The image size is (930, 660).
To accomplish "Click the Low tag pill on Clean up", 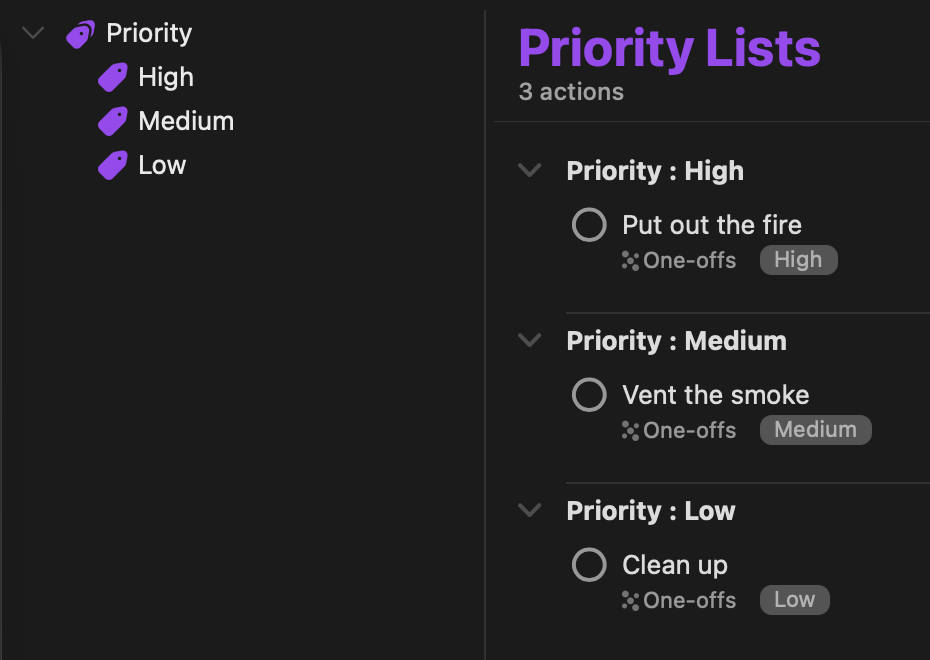I will click(794, 600).
